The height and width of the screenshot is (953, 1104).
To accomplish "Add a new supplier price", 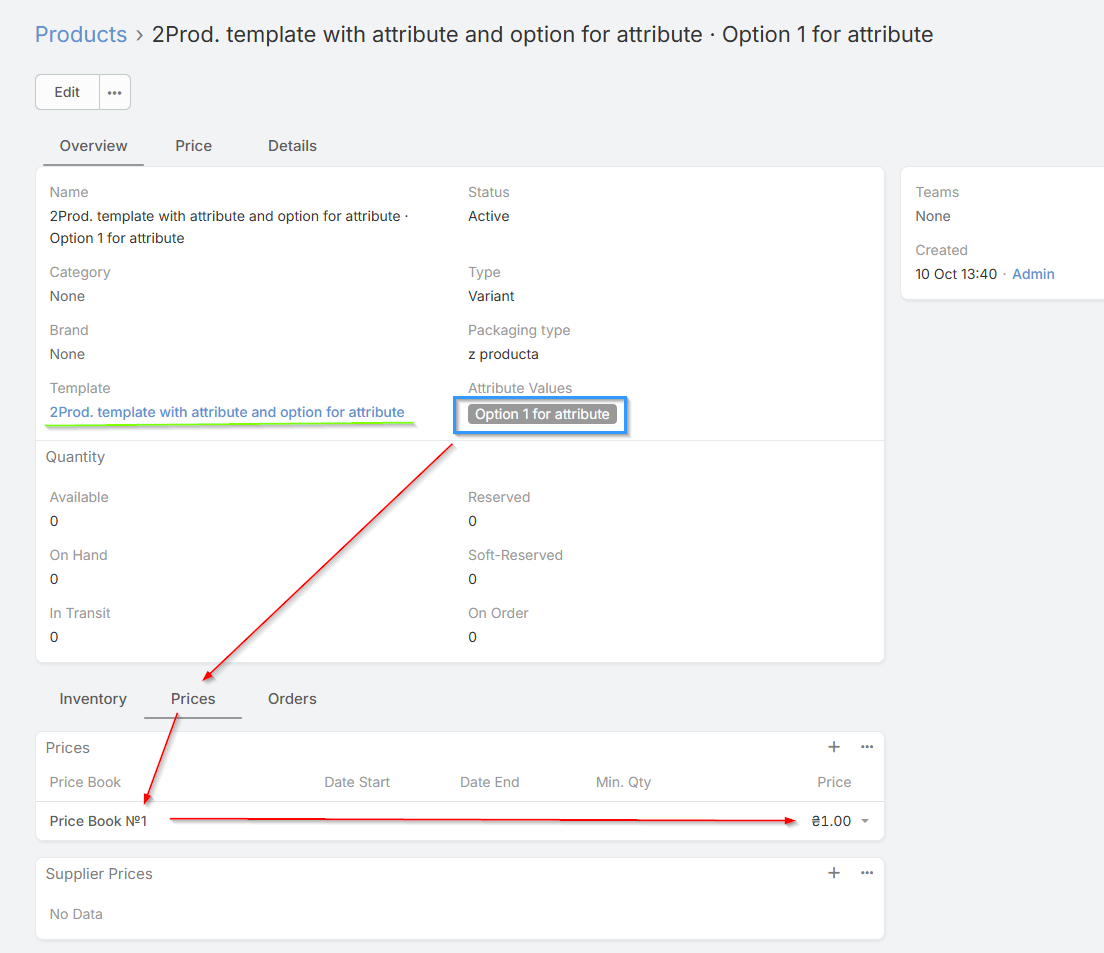I will pos(834,873).
